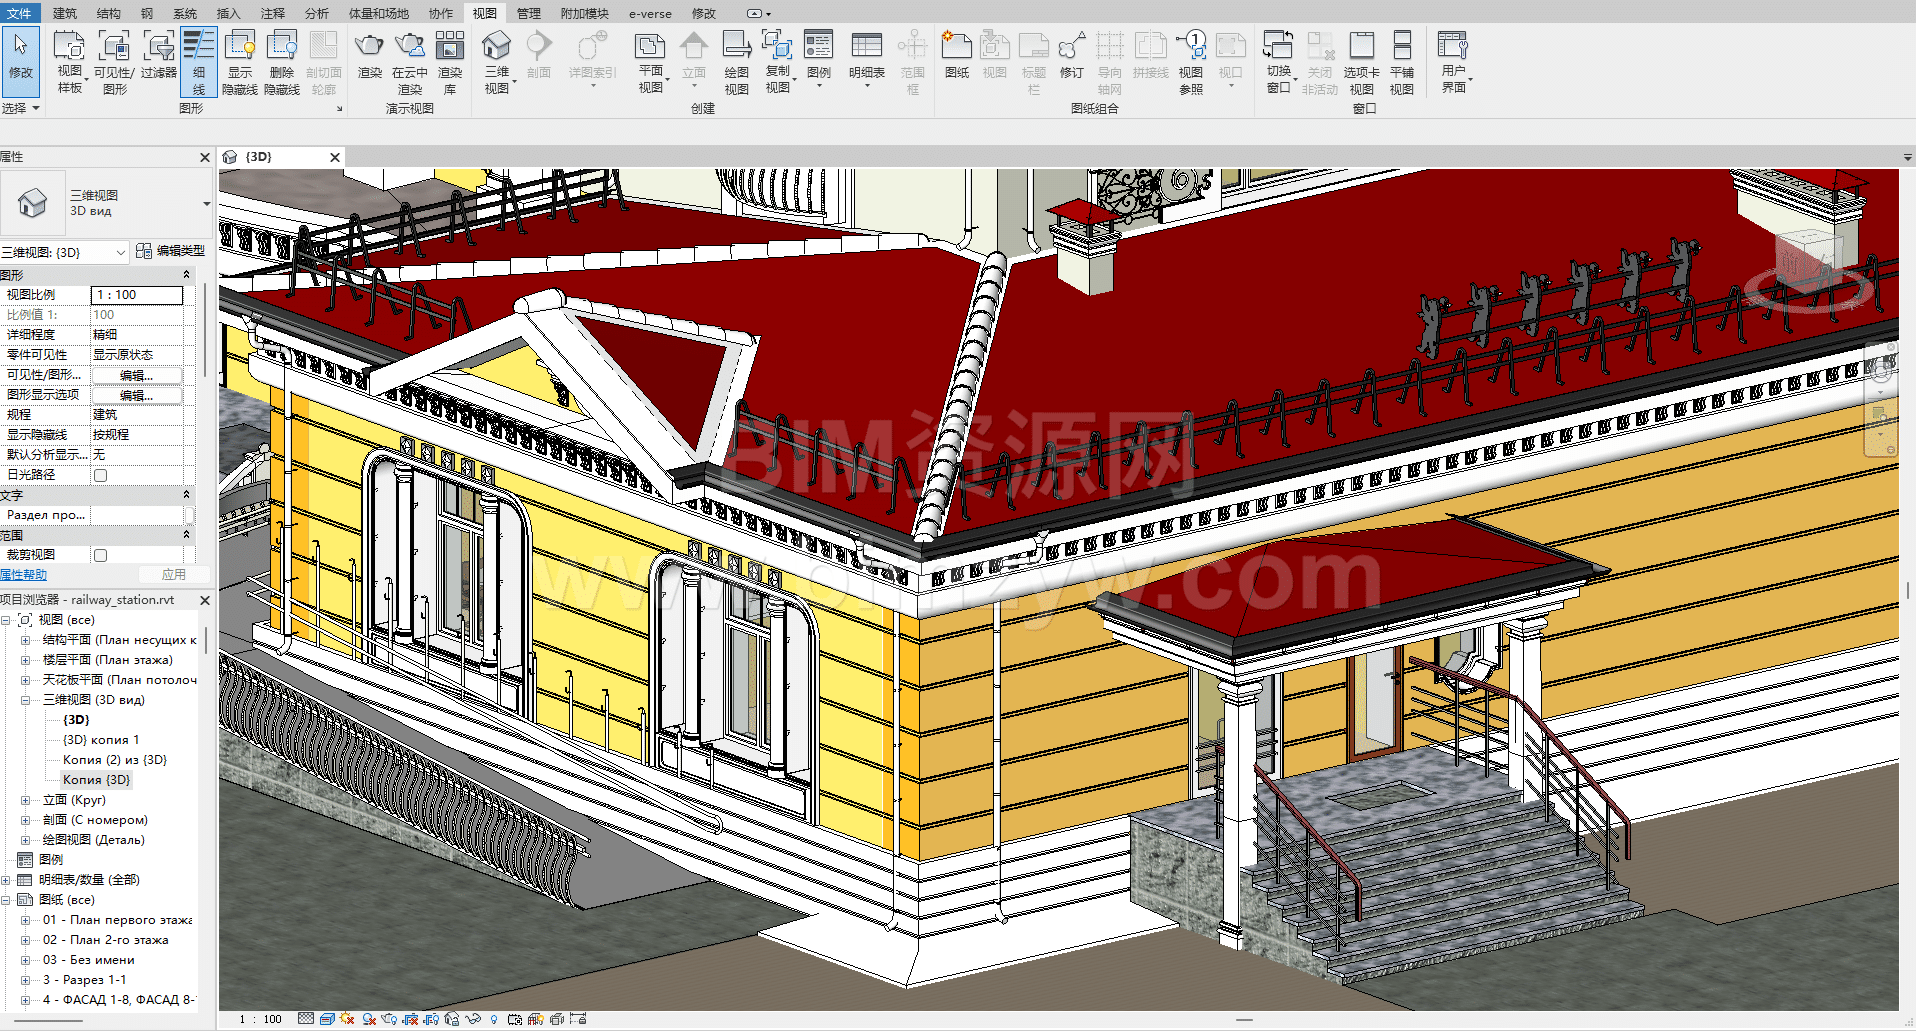Image resolution: width=1916 pixels, height=1031 pixels.
Task: Select the 修改 (Modify) arrow tool
Action: coord(20,60)
